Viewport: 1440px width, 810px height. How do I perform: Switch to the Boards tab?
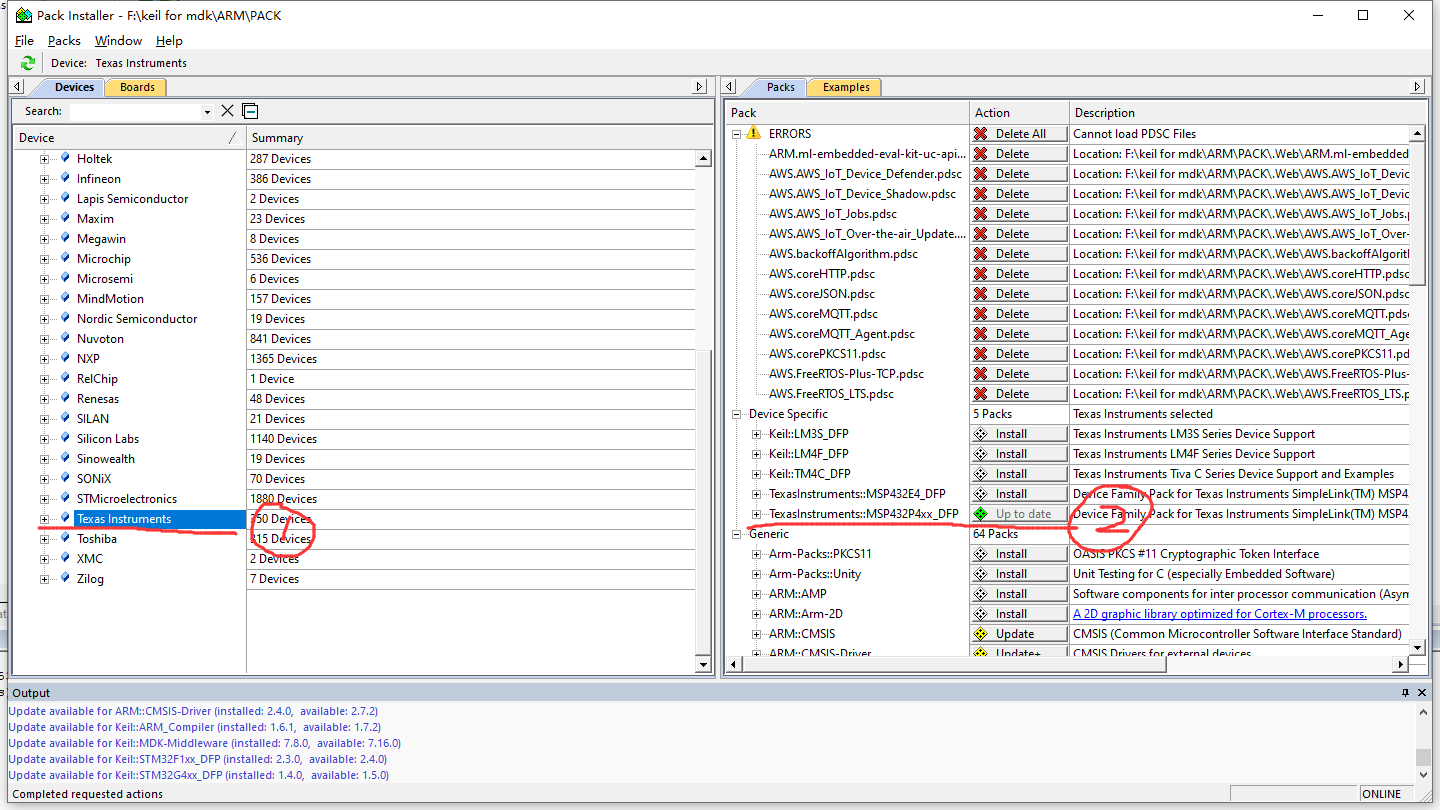135,87
